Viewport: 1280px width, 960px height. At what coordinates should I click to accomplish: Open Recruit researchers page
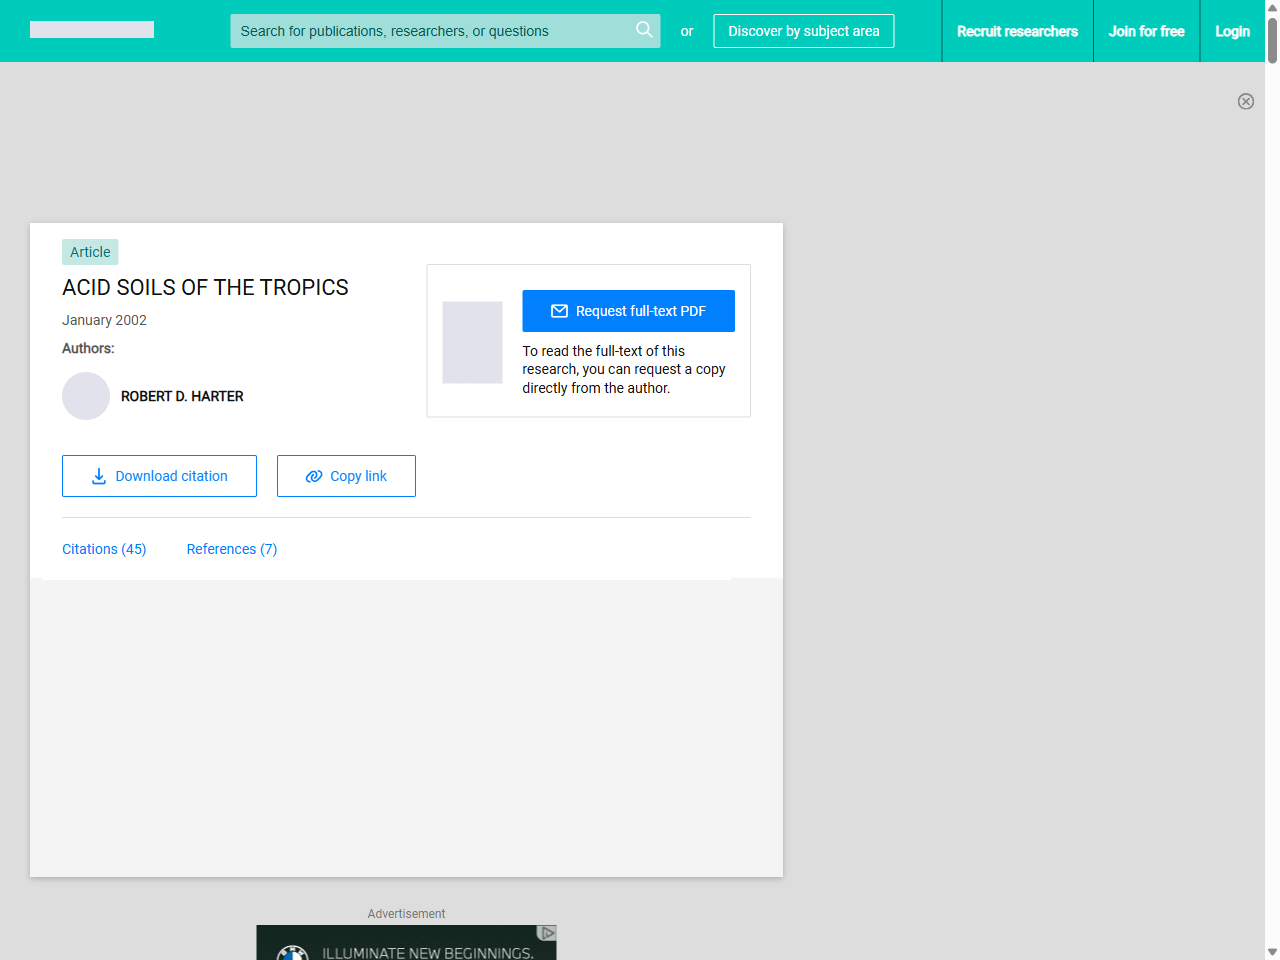coord(1017,31)
